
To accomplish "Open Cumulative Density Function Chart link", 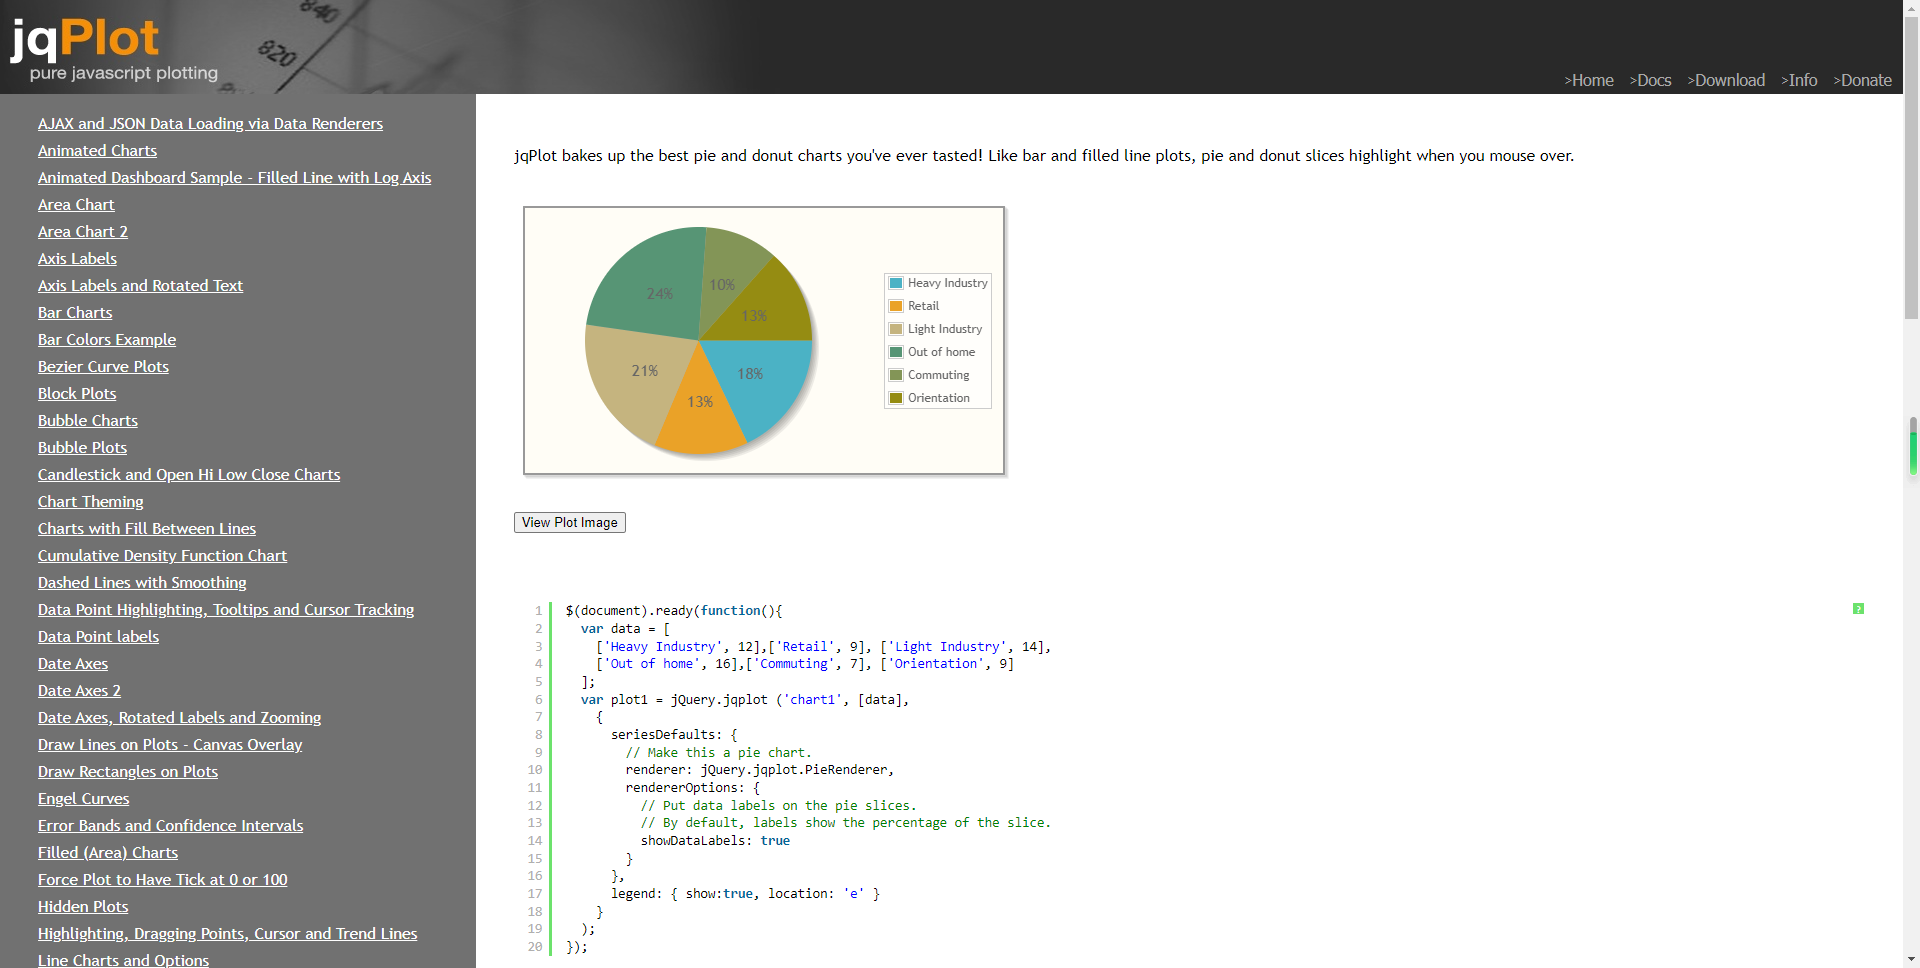I will (162, 555).
